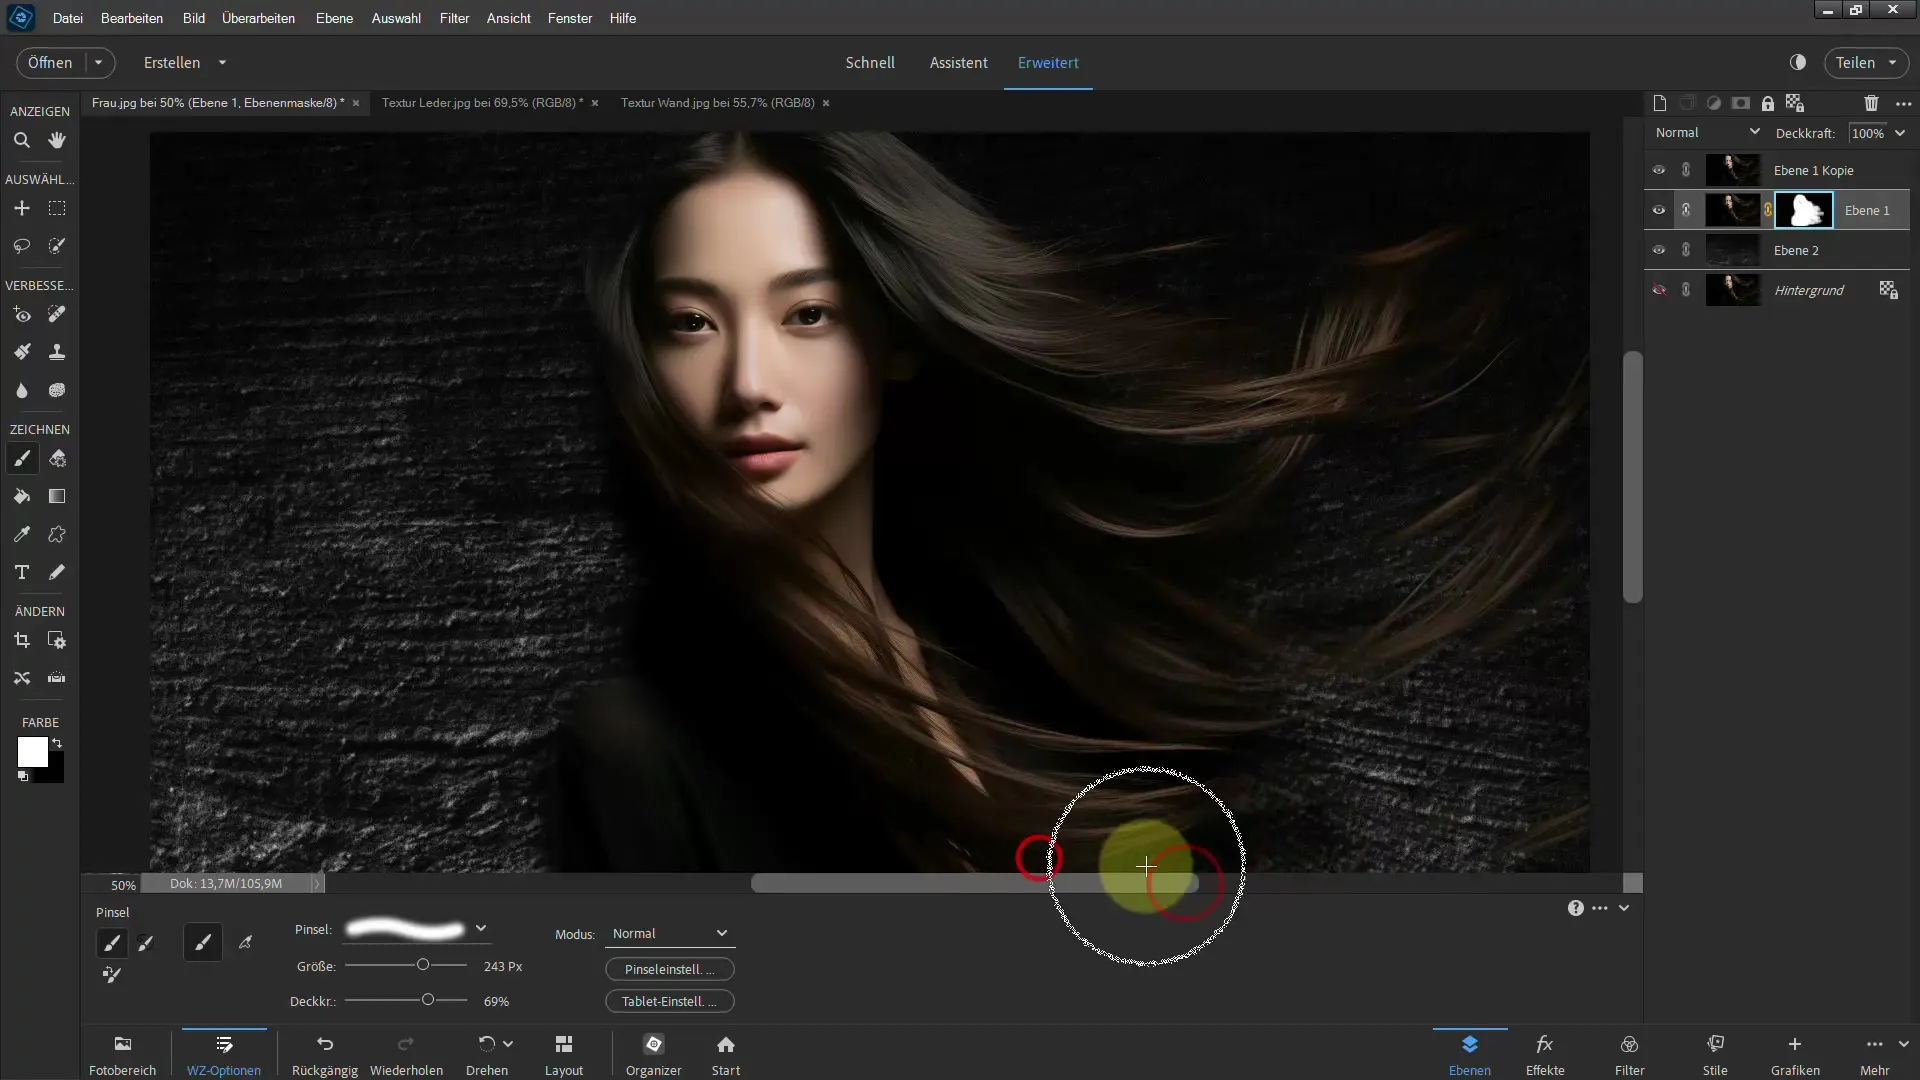Viewport: 1920px width, 1080px height.
Task: Add a layer mask
Action: [1741, 103]
